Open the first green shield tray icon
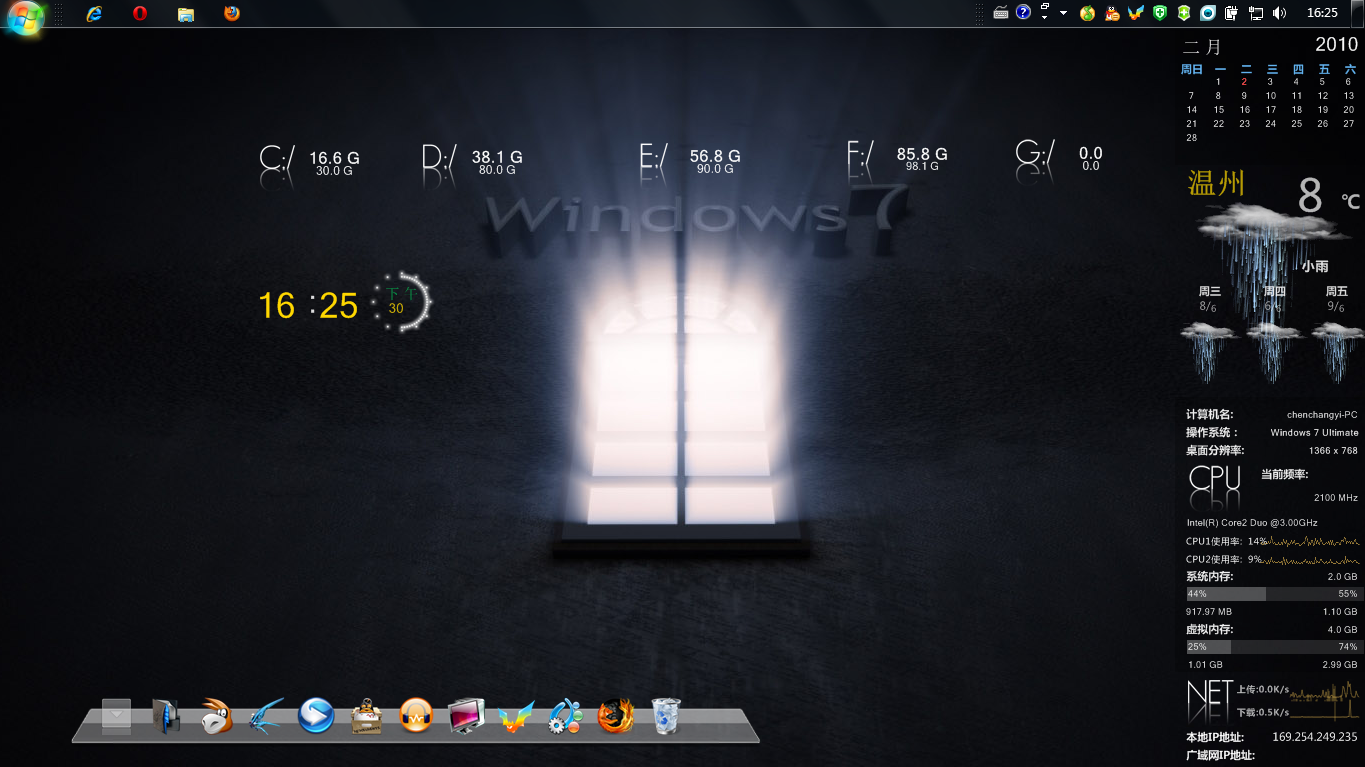Viewport: 1365px width, 767px height. point(1160,13)
